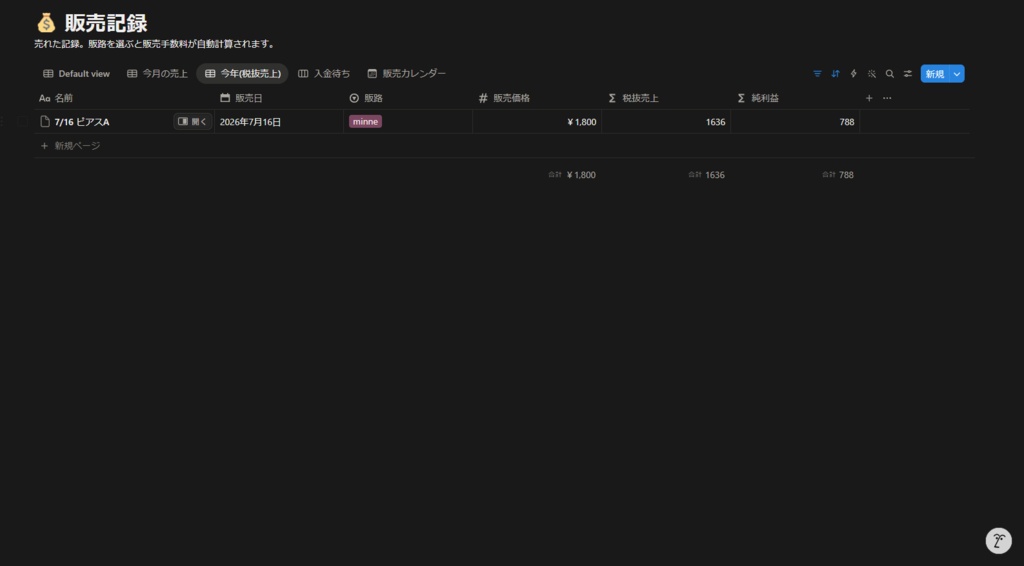Screen dimensions: 1024x566
Task: Open the automations lightning icon
Action: pyautogui.click(x=854, y=74)
